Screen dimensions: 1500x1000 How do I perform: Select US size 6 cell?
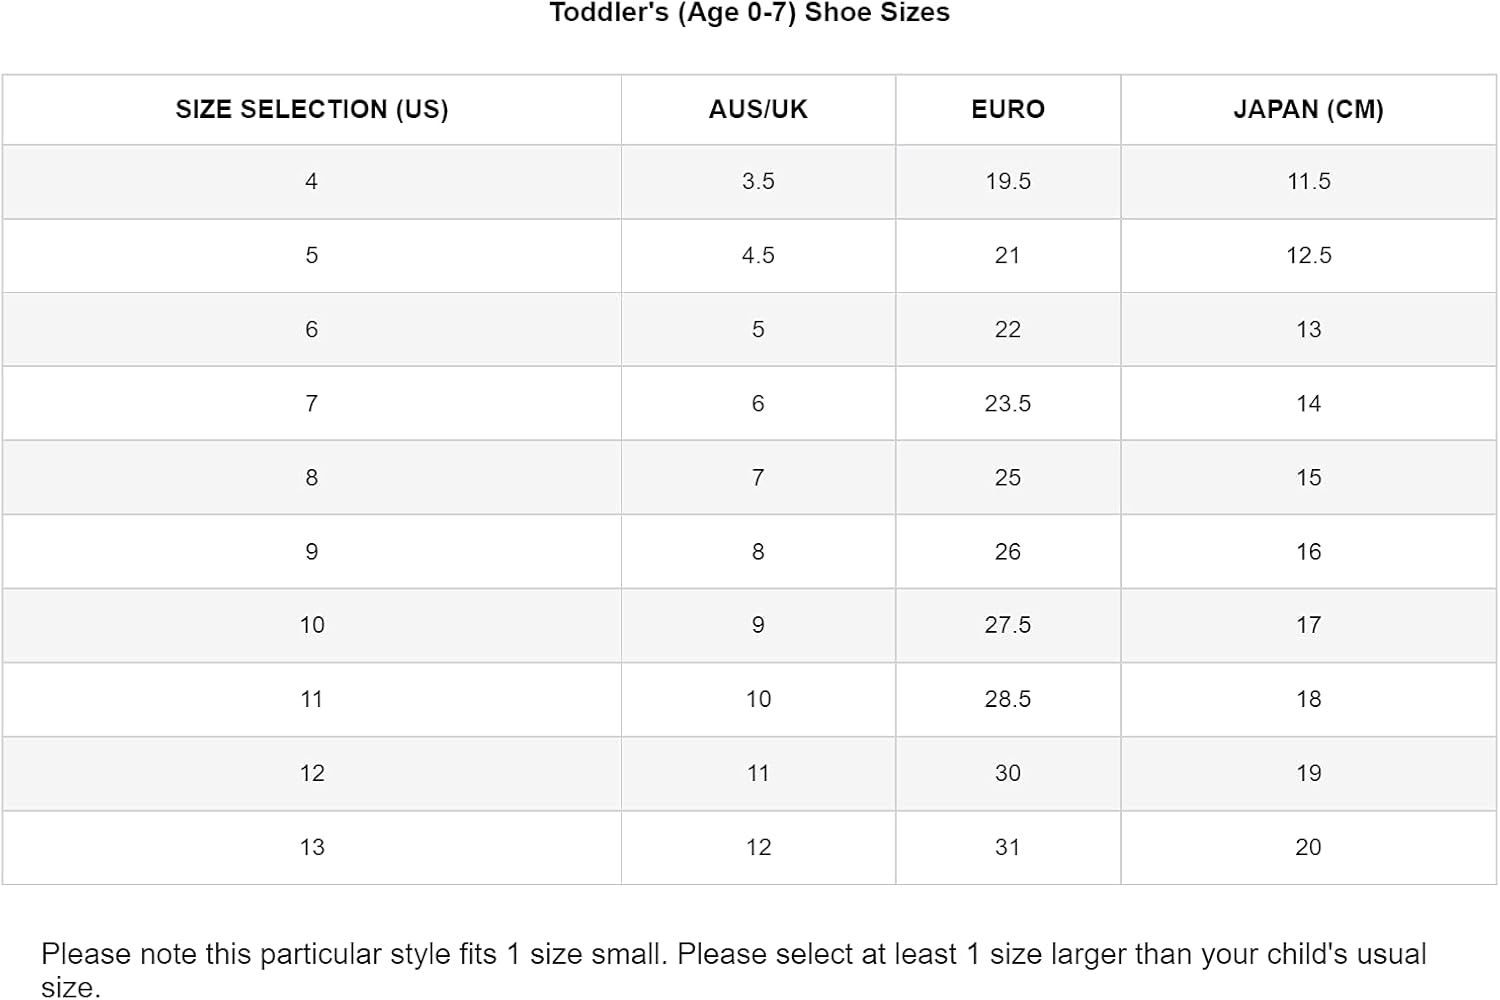(312, 329)
